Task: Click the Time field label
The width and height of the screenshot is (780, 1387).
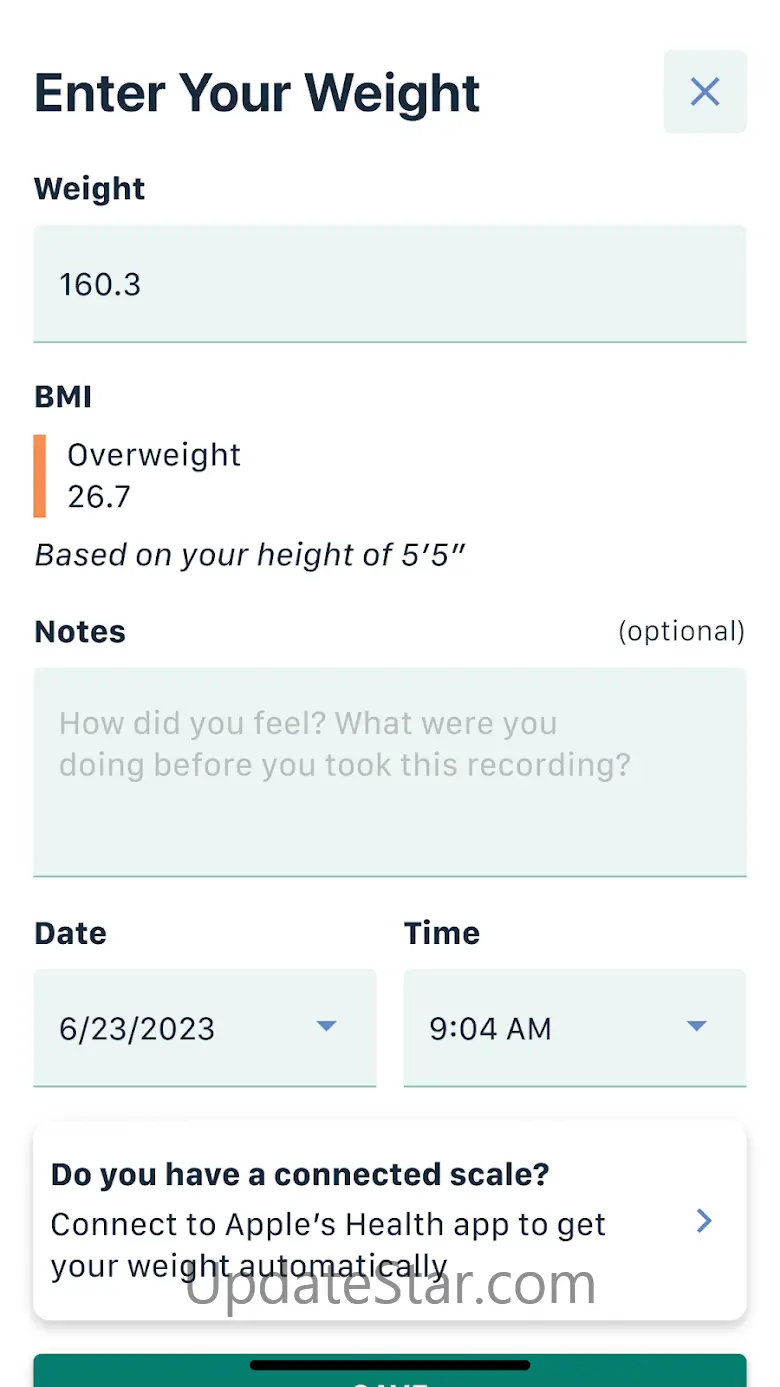Action: 442,933
